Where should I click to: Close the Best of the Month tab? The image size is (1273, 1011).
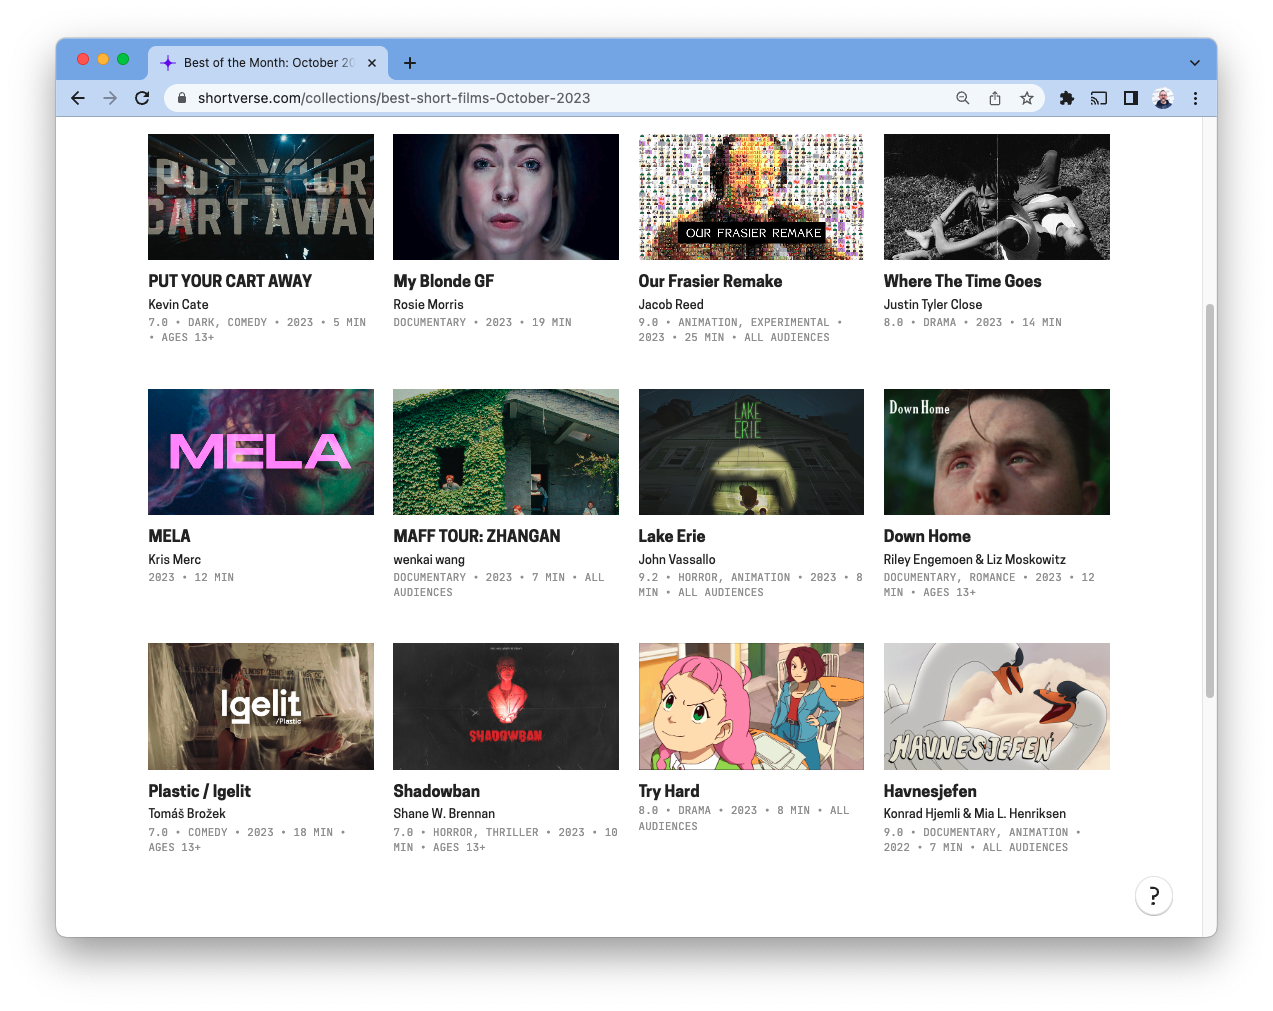[x=372, y=63]
